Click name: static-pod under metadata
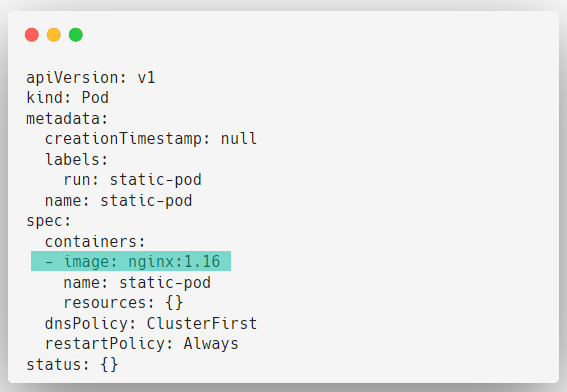The image size is (567, 392). point(119,201)
